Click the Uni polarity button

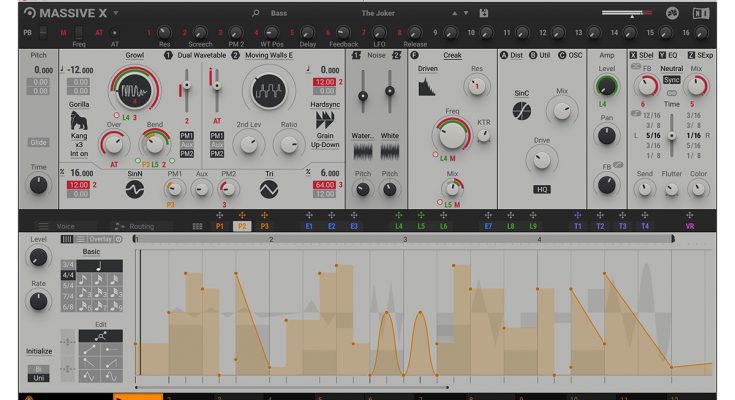(38, 379)
